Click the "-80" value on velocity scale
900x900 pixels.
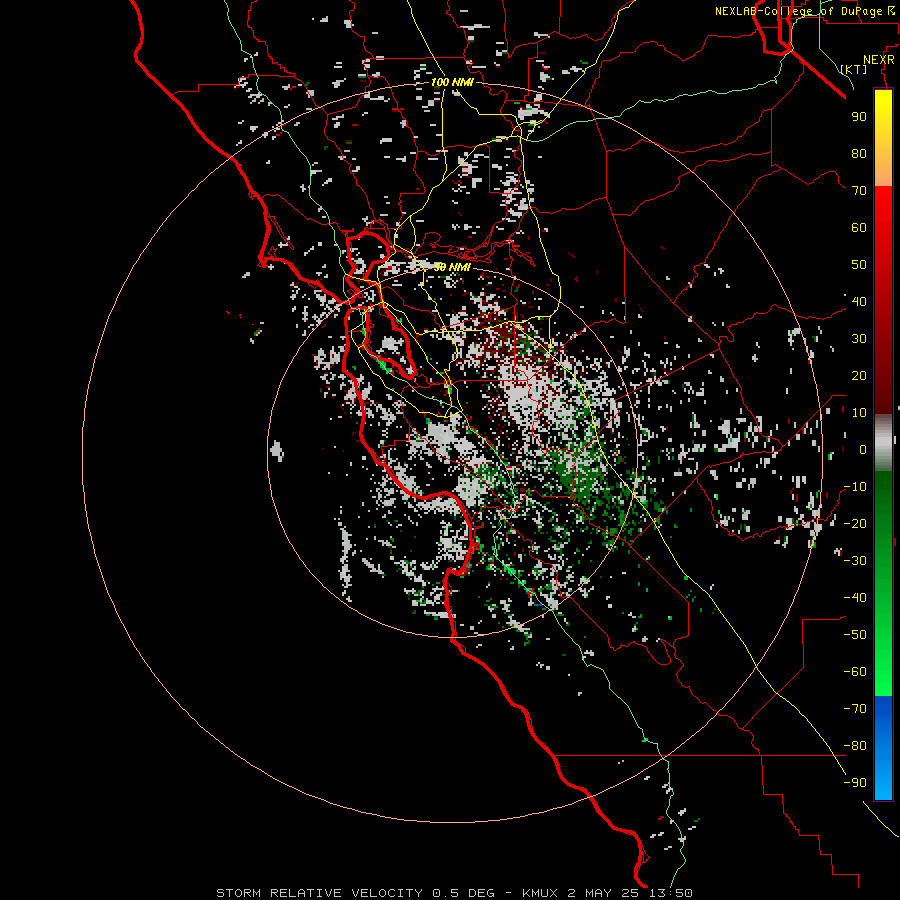(x=855, y=746)
